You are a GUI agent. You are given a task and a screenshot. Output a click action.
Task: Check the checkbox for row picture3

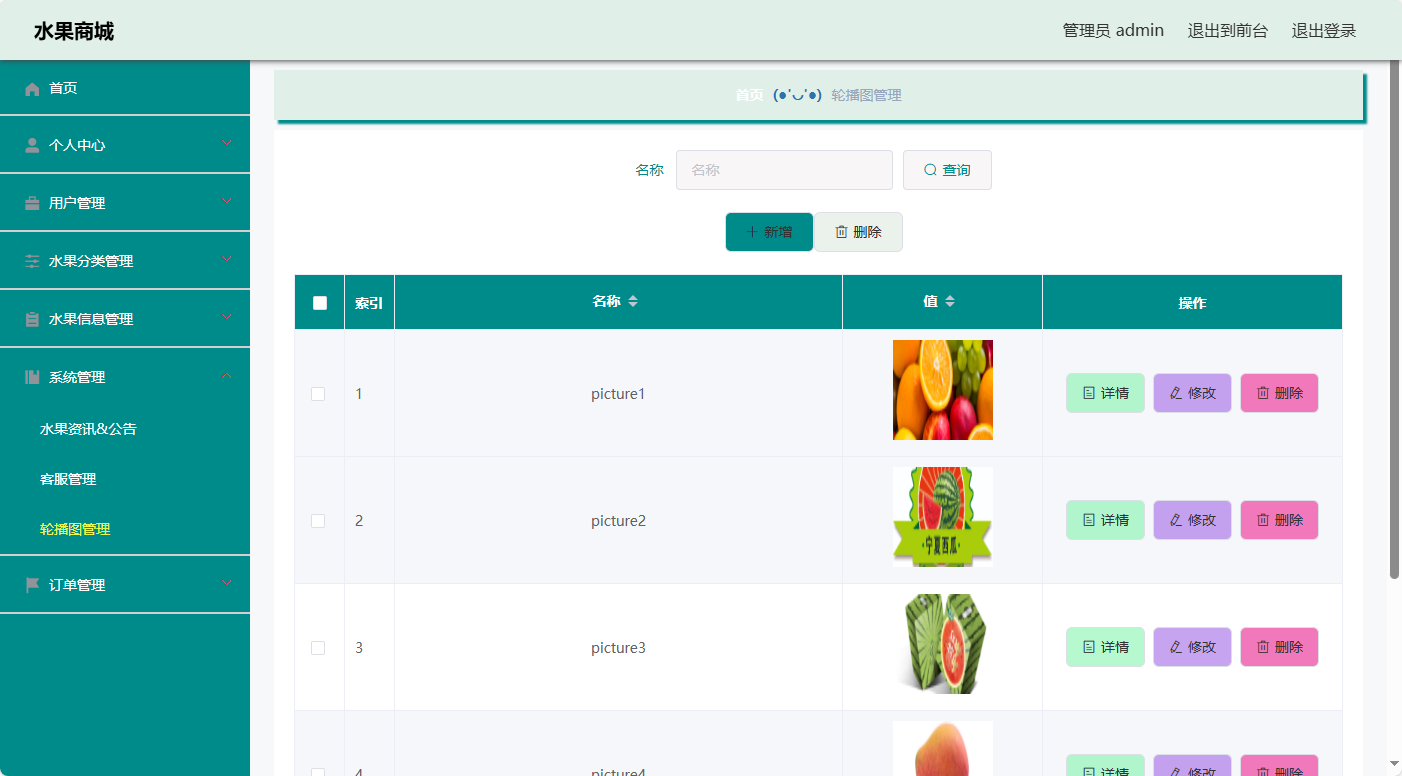point(318,647)
